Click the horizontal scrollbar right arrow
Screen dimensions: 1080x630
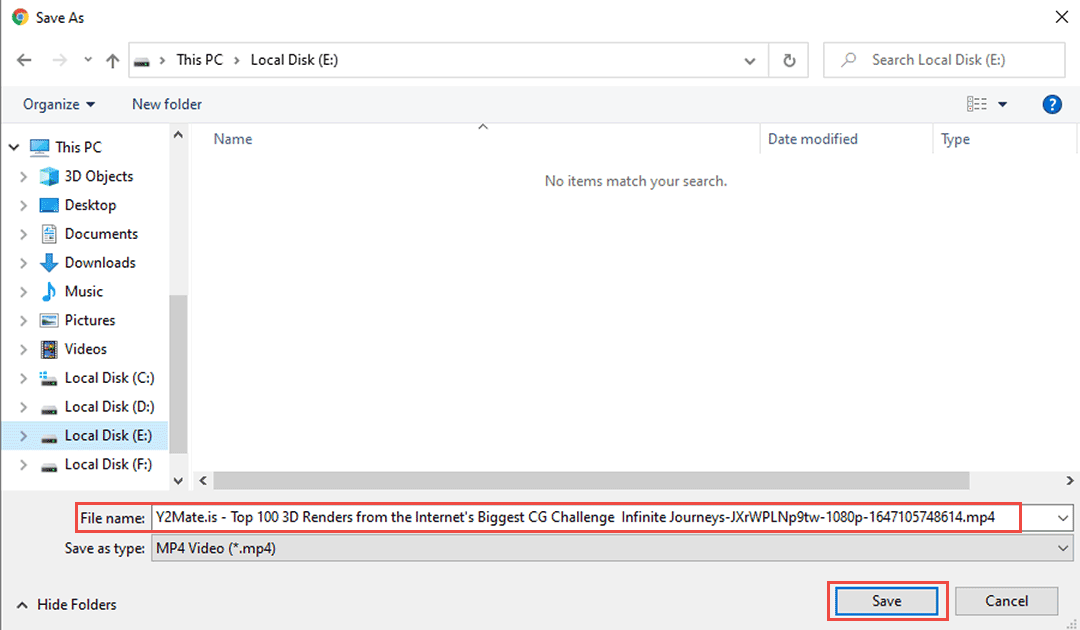click(x=1070, y=481)
